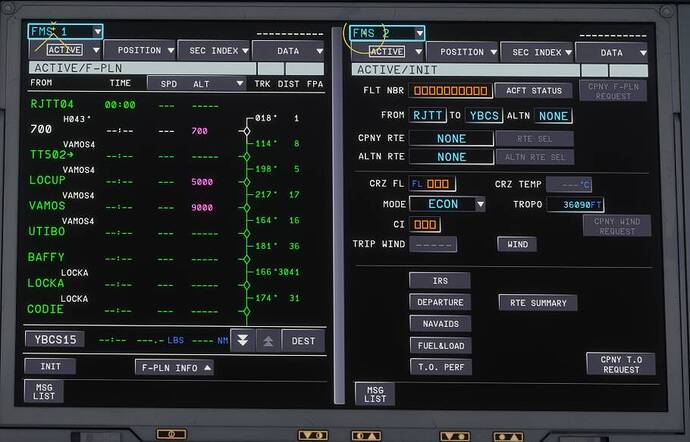Select the LOCUP waypoint
The image size is (690, 442).
tap(47, 180)
